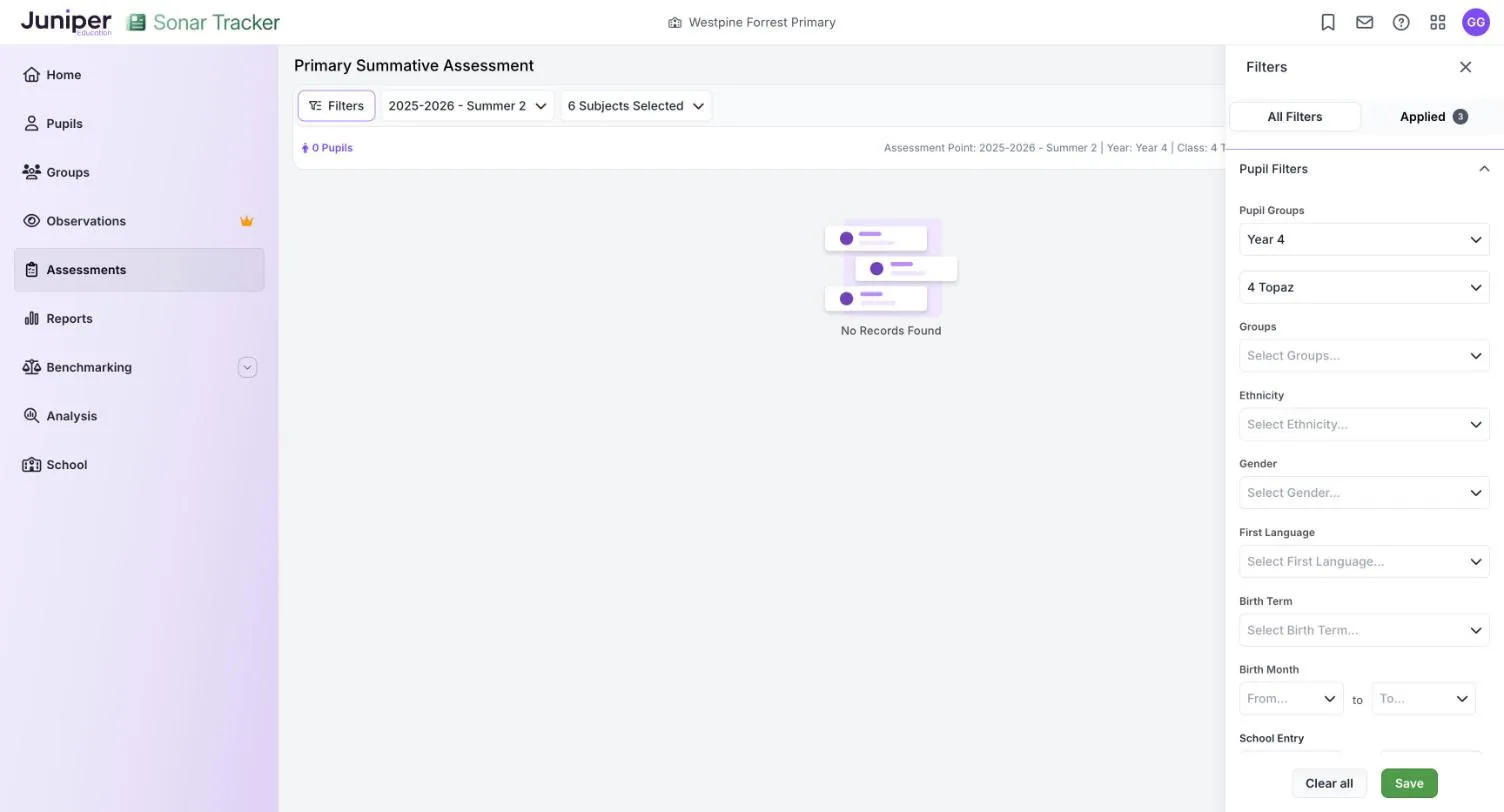Switch to the All Filters tab

tap(1295, 117)
